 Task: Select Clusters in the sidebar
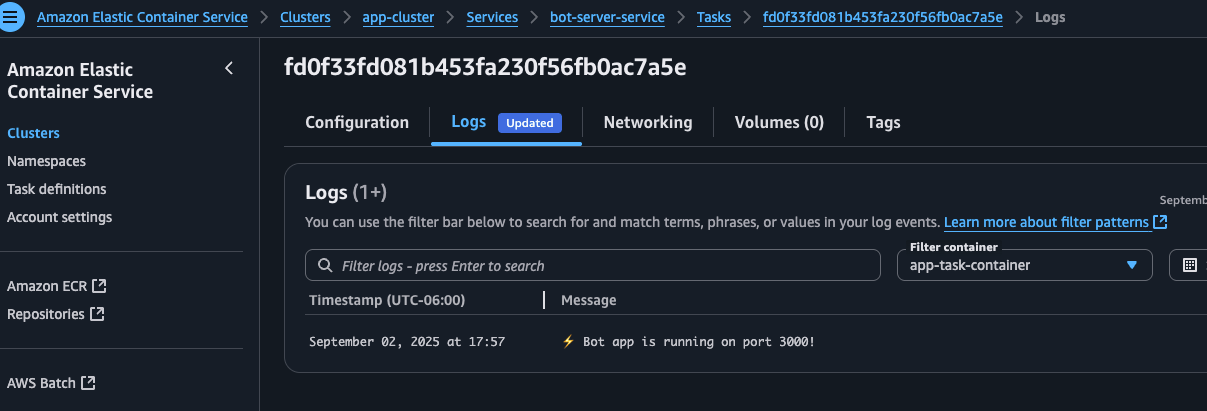coord(33,133)
